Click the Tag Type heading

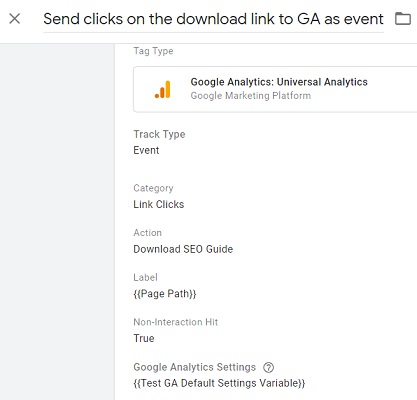coord(153,51)
